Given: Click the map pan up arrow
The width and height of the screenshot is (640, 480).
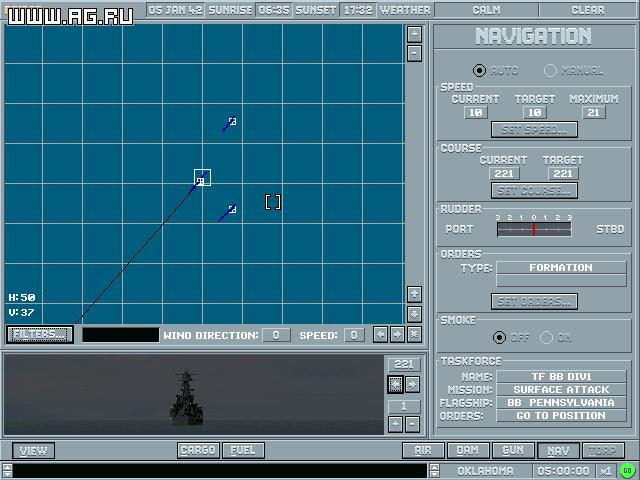Looking at the screenshot, I should point(414,294).
